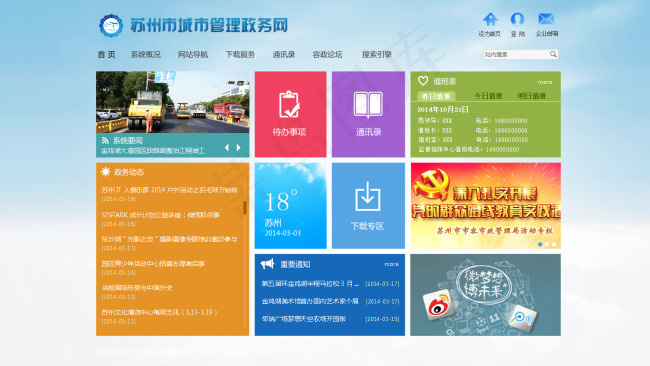This screenshot has height=366, width=650.
Task: Switch to the 明日值班 tab
Action: pyautogui.click(x=532, y=96)
